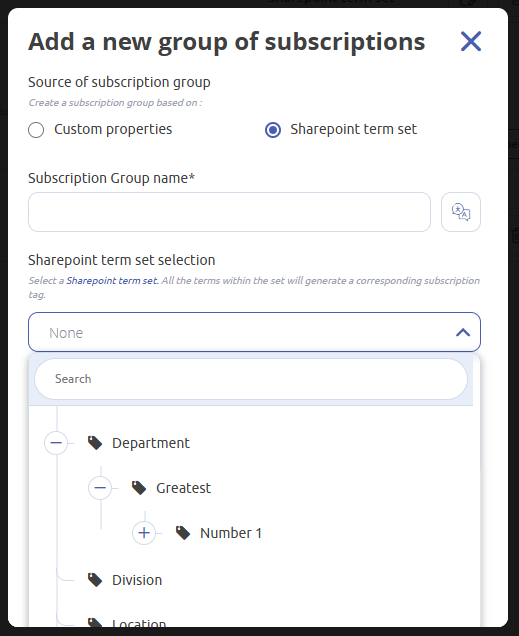
Task: Expand the Number 1 tree node
Action: [x=144, y=533]
